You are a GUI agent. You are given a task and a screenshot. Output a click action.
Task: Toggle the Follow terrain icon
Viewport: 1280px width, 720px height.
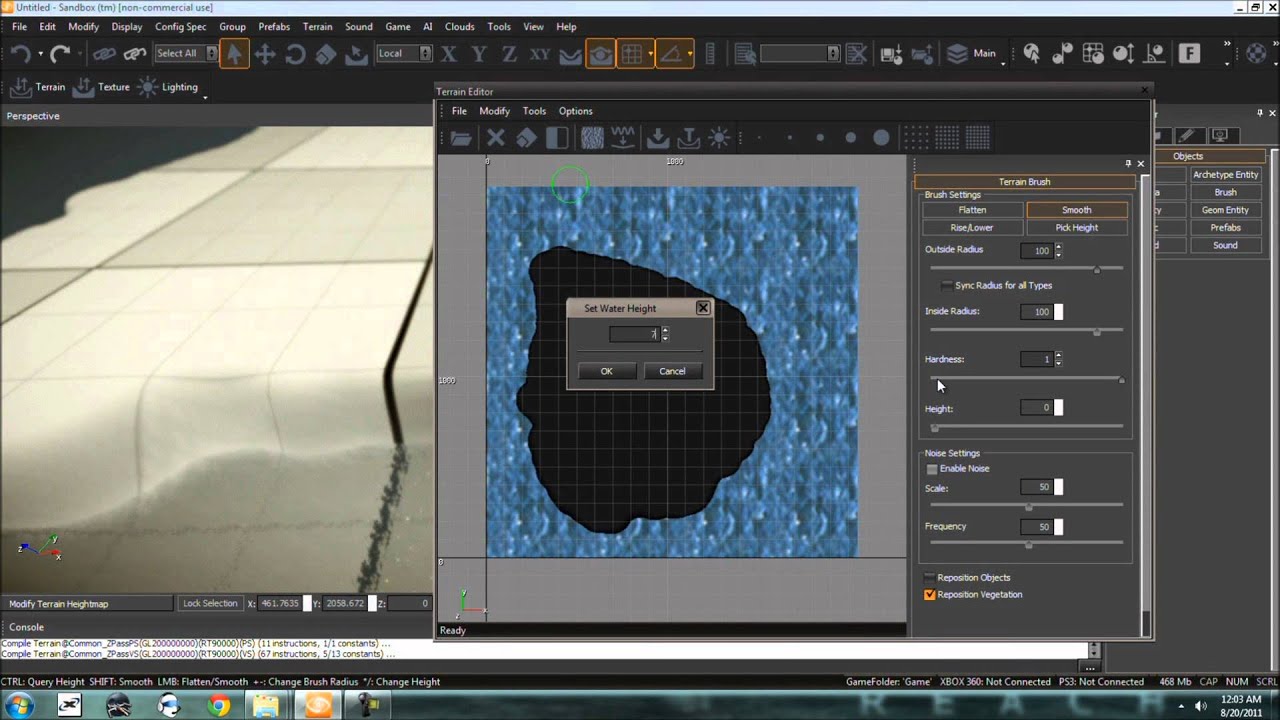[570, 54]
